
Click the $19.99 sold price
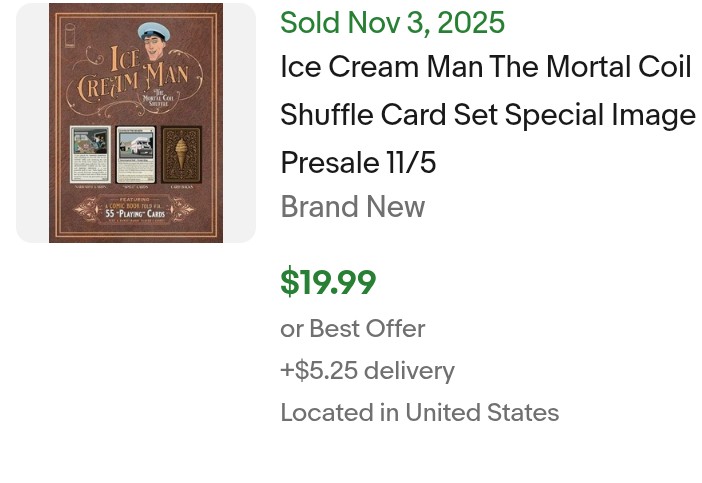pos(328,283)
